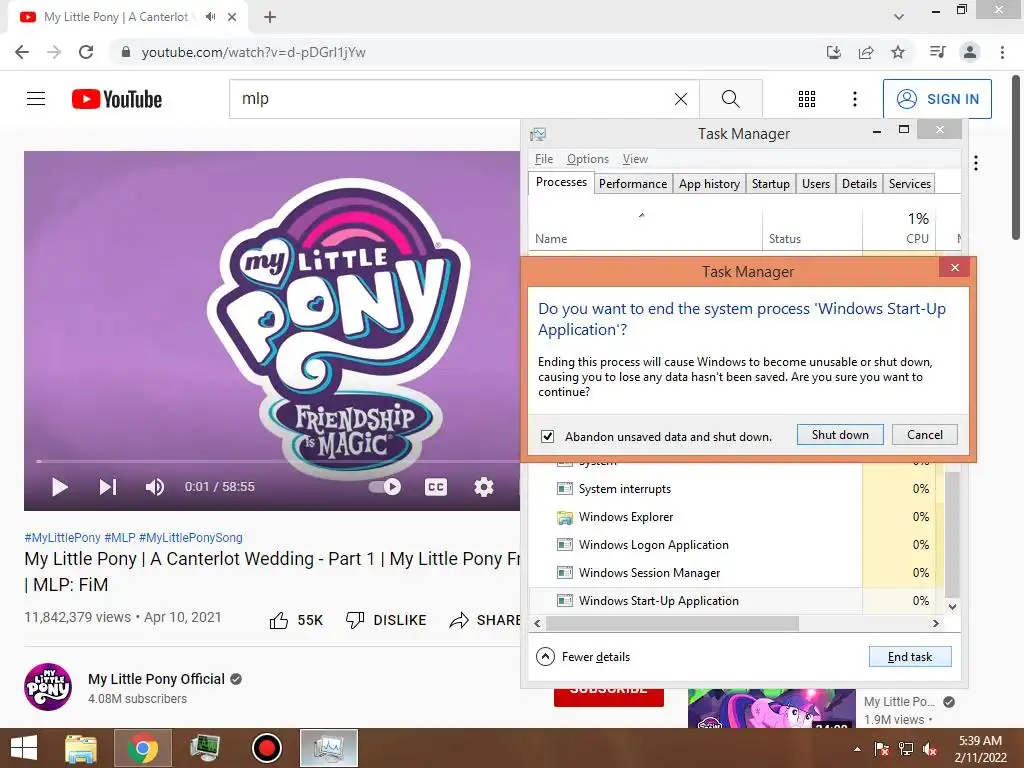
Task: Dislike the video
Action: (386, 620)
